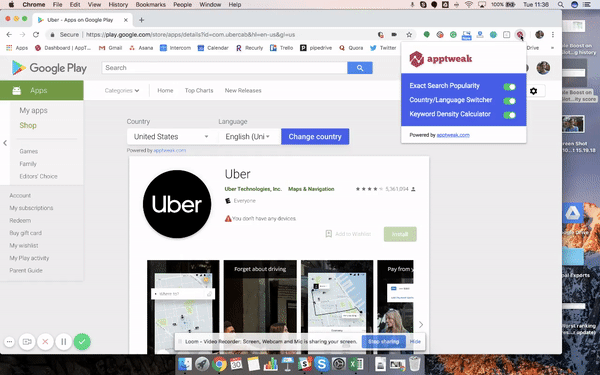Click the Change country button
The height and width of the screenshot is (375, 600).
click(x=315, y=137)
